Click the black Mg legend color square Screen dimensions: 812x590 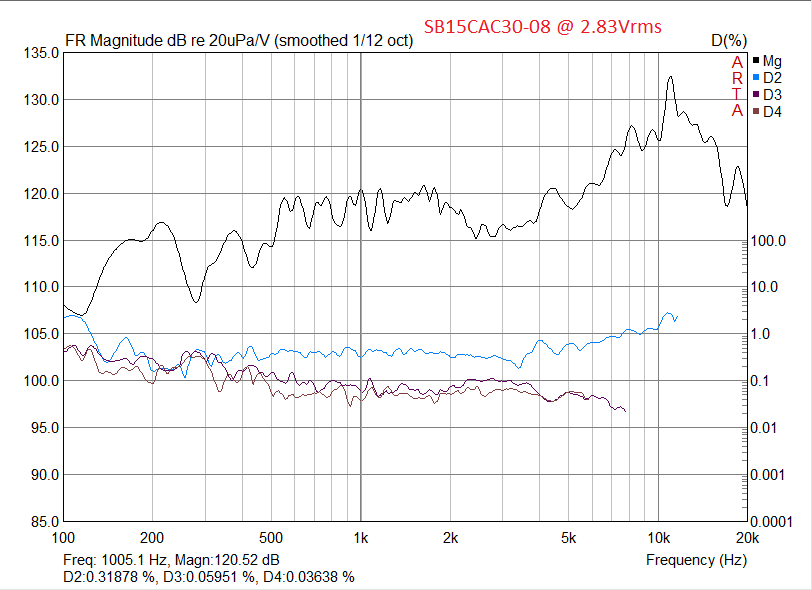[756, 61]
